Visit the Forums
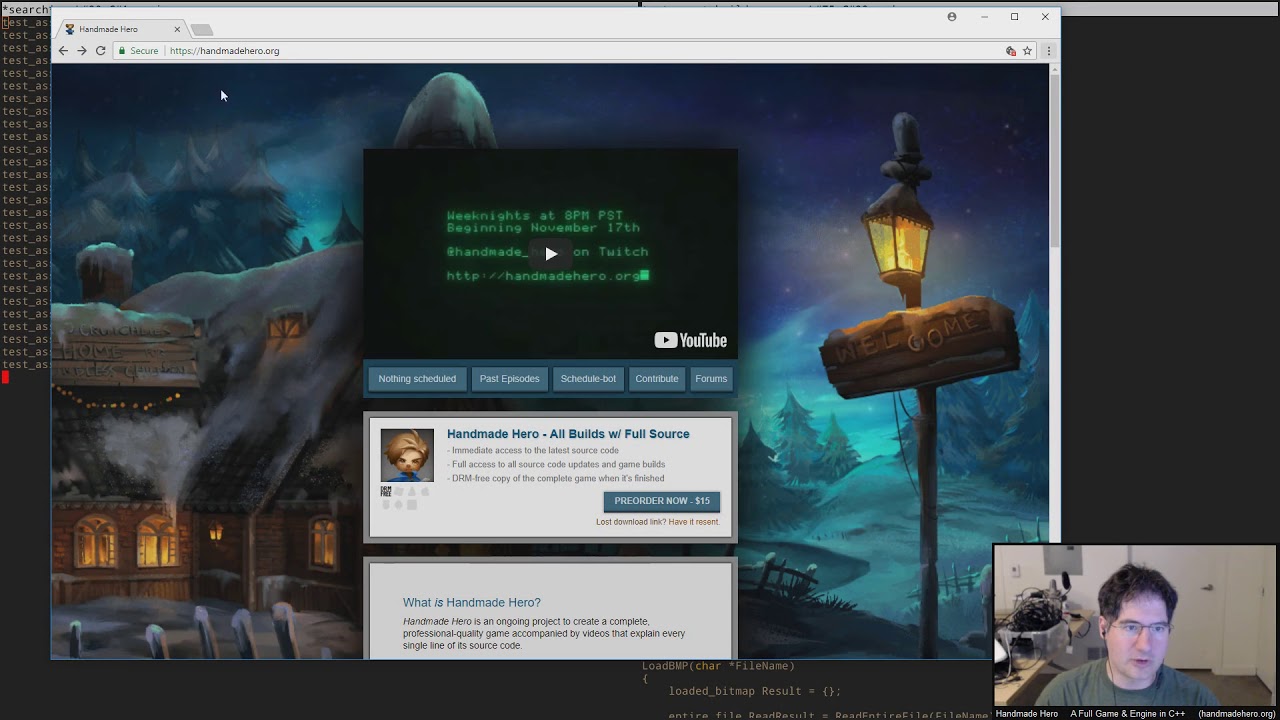 [x=711, y=379]
